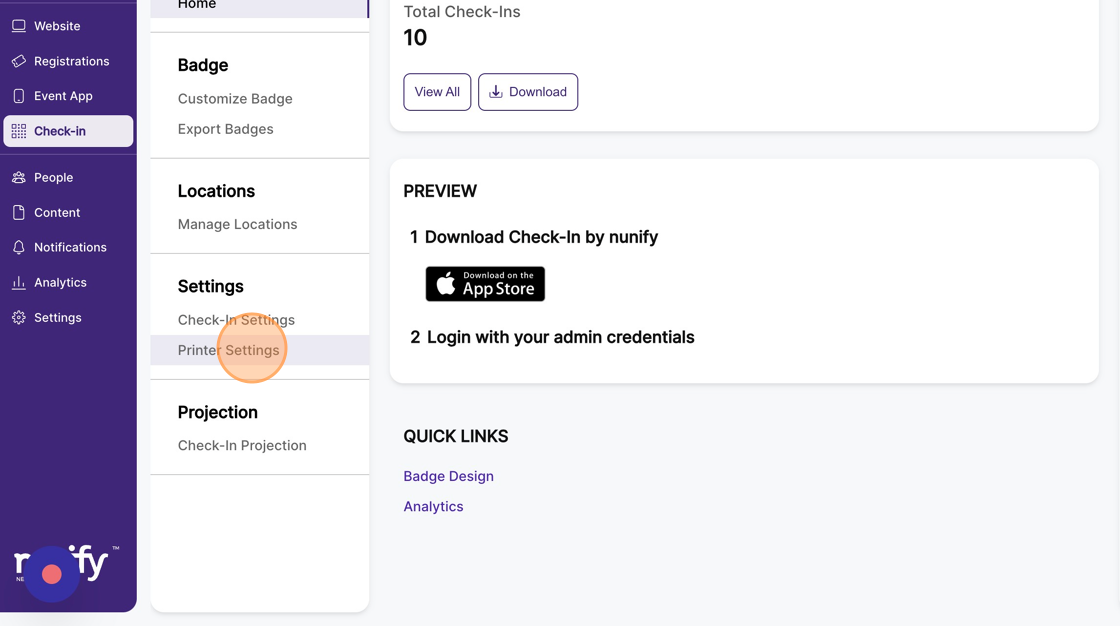Click the Content document icon

19,212
